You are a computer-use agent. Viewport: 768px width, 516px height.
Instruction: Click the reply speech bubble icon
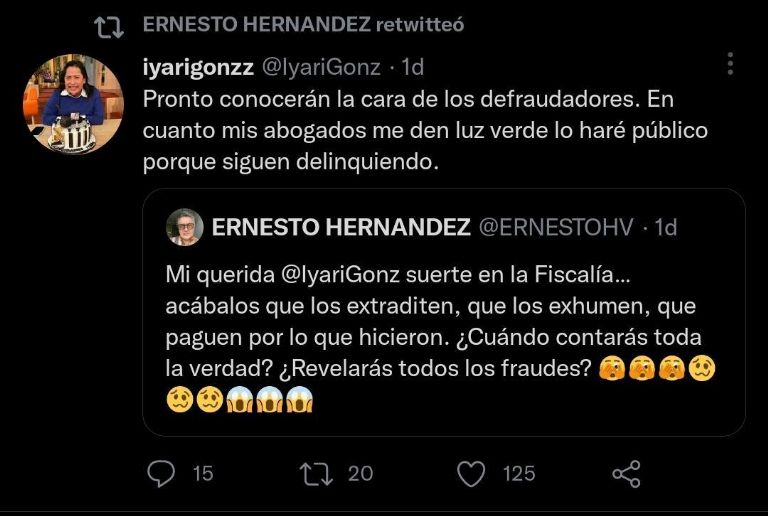[162, 473]
